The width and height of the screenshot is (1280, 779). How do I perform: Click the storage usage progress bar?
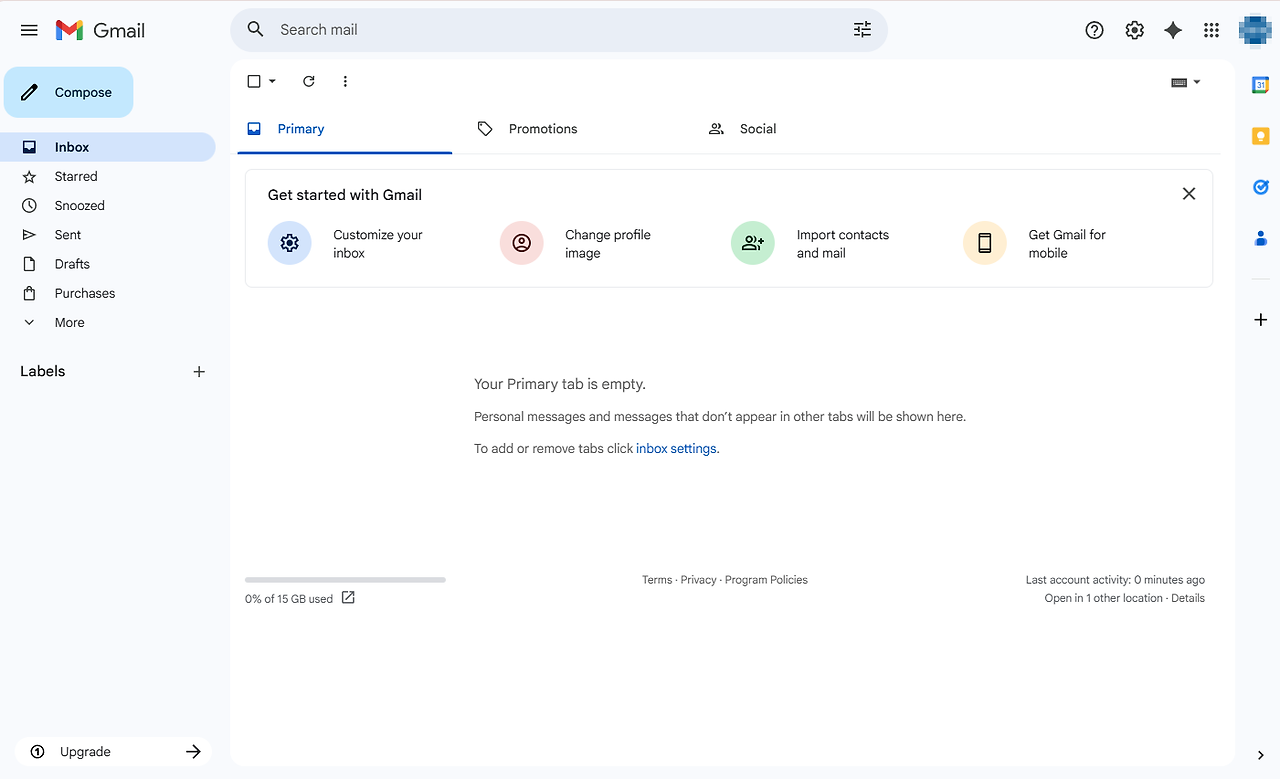345,580
